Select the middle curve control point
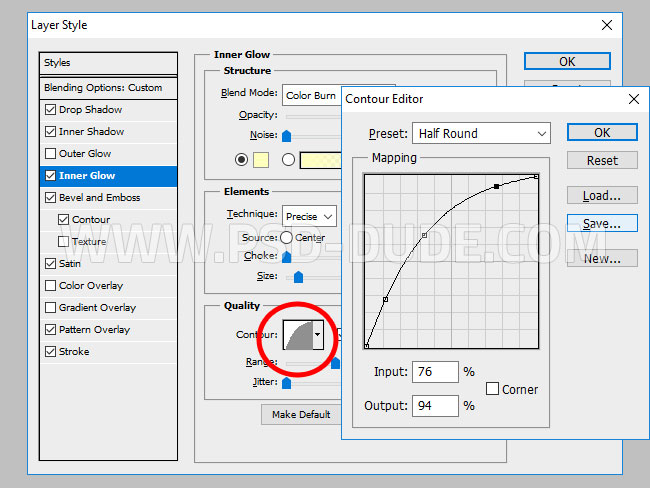The height and width of the screenshot is (488, 650). 424,236
